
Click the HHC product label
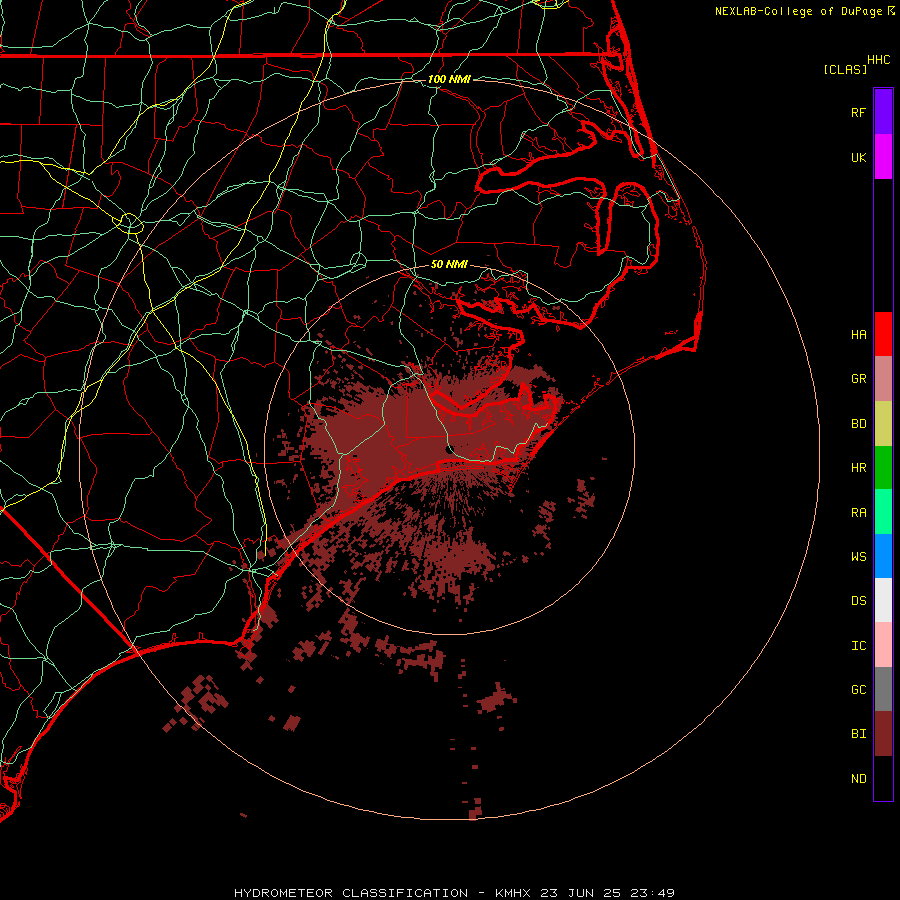pyautogui.click(x=878, y=60)
